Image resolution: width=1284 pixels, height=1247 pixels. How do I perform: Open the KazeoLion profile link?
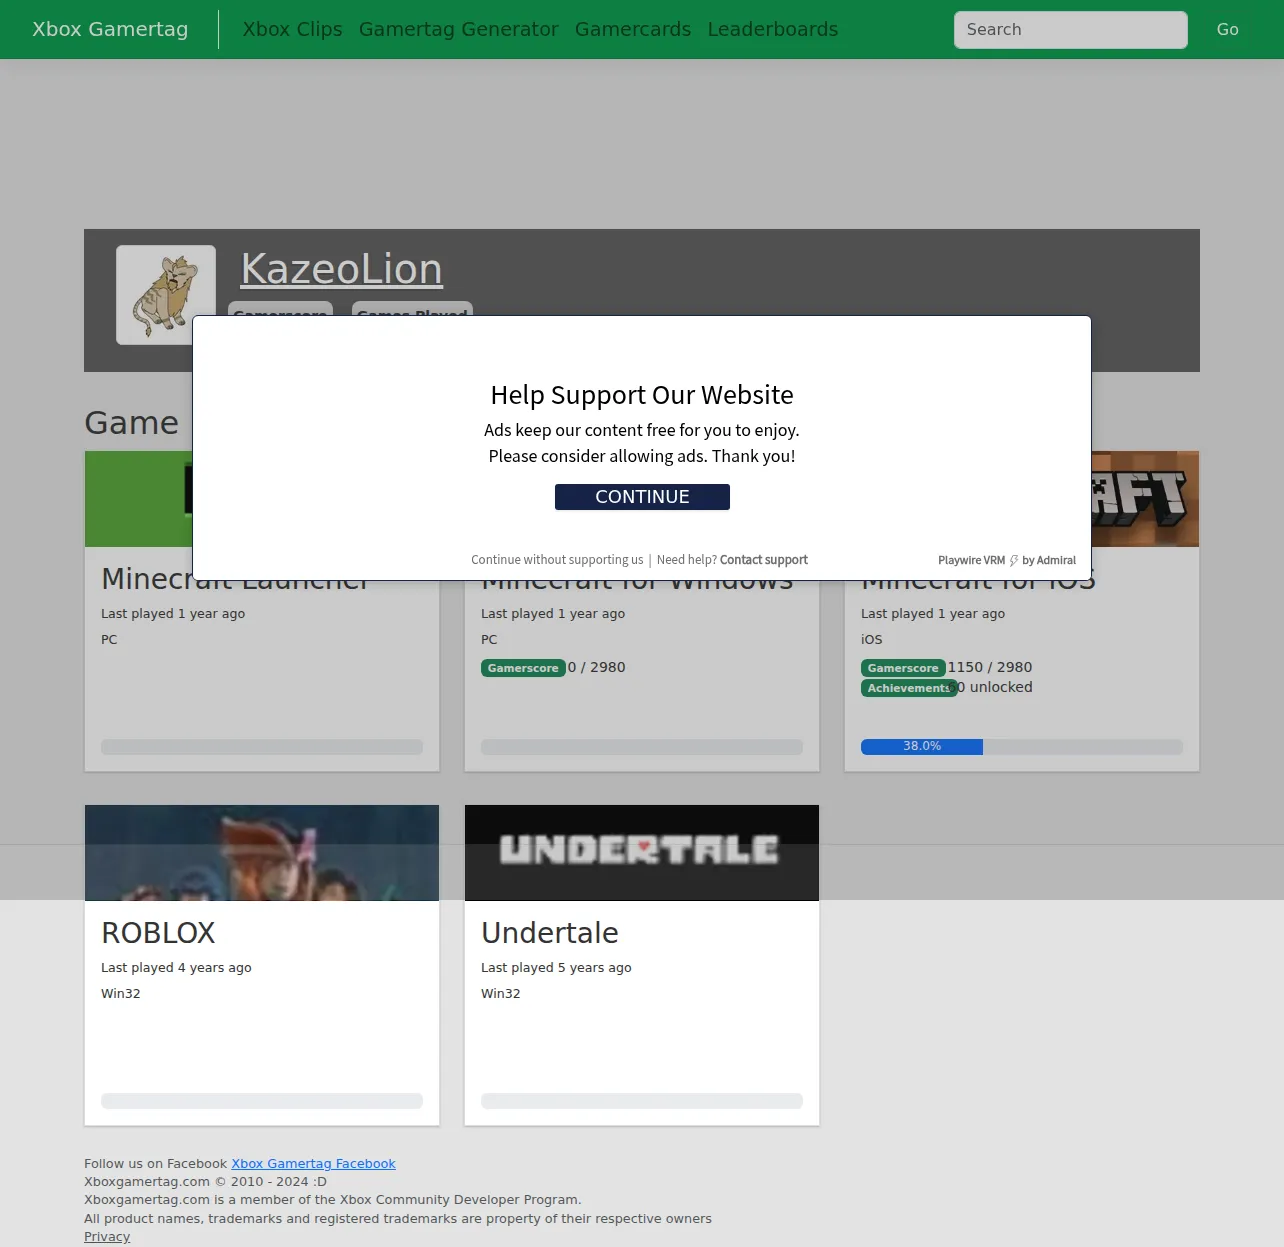[342, 269]
